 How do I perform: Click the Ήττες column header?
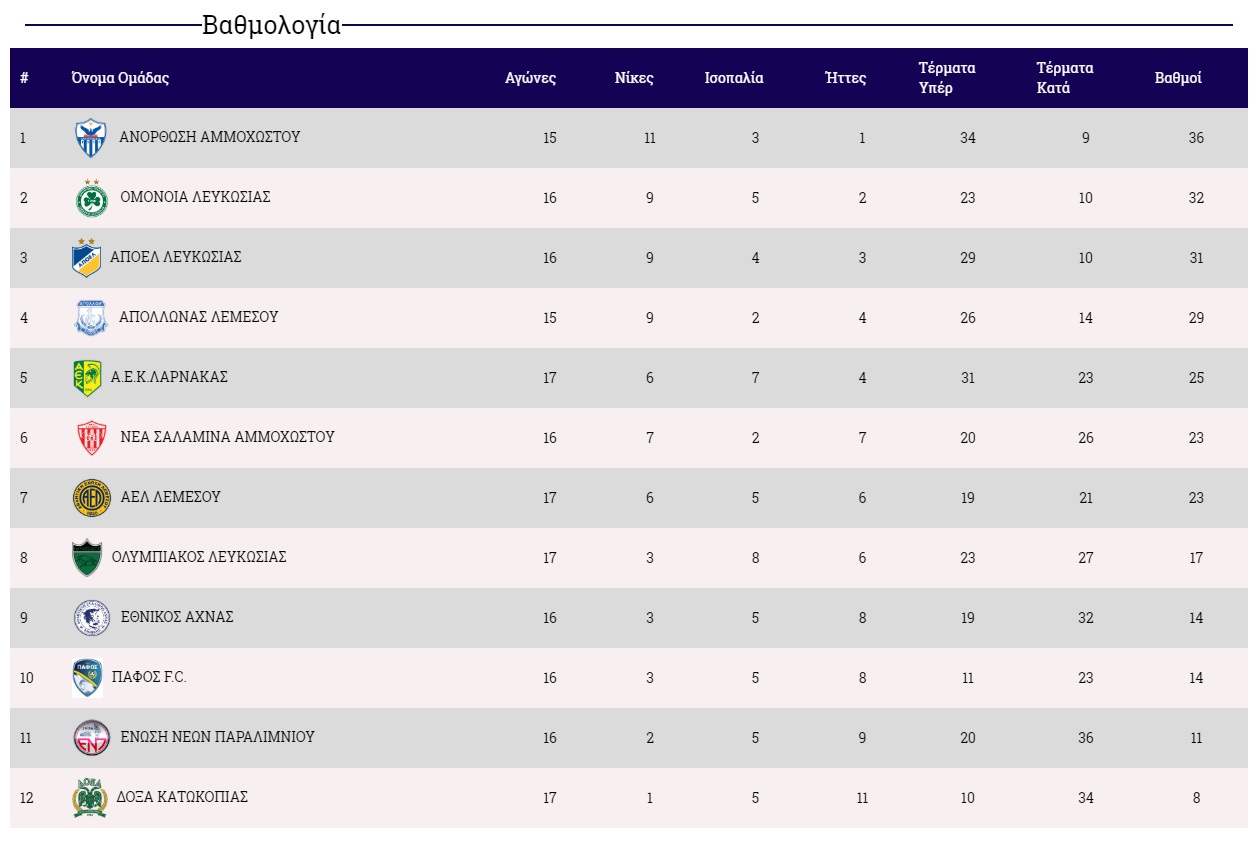click(x=846, y=78)
